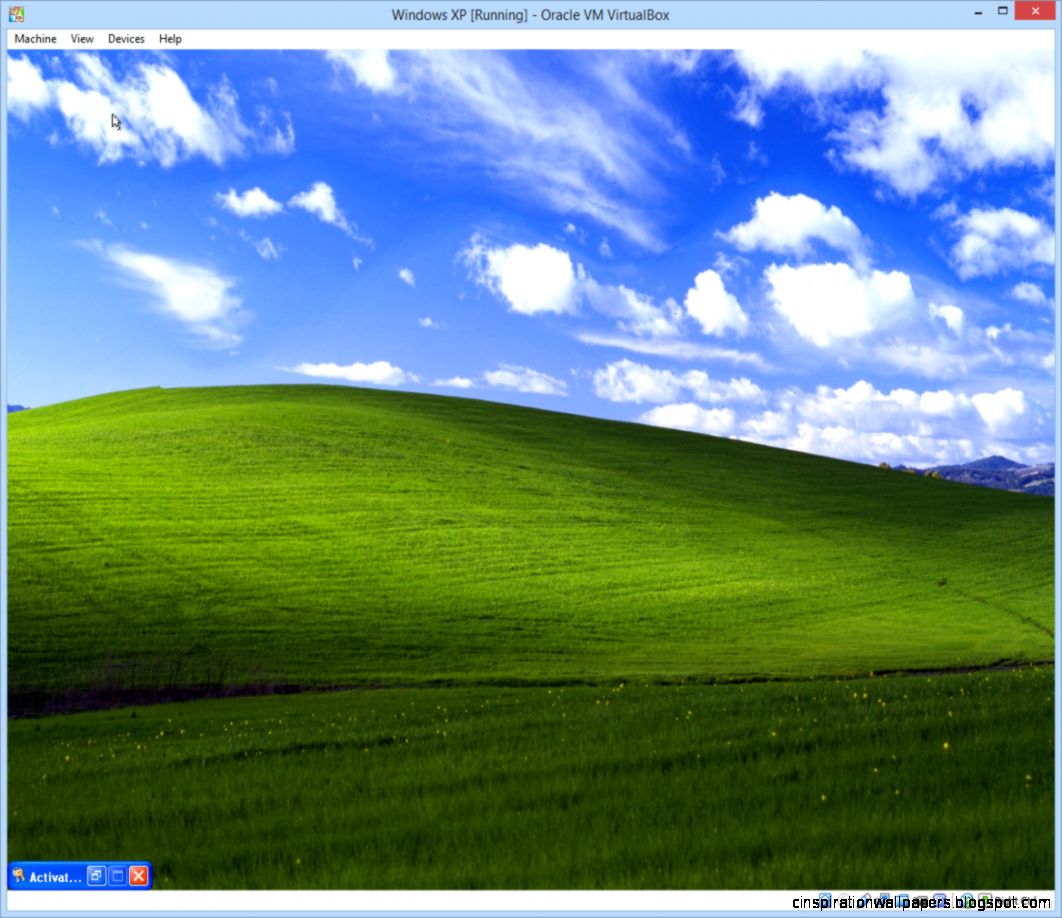Screen dimensions: 1062x918
Task: Click the keys icon on the Activate window
Action: pos(19,875)
